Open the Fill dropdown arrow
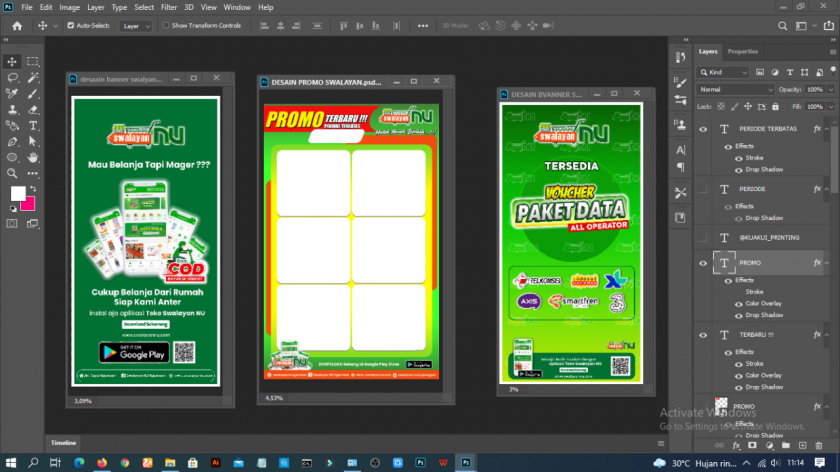 click(x=831, y=107)
